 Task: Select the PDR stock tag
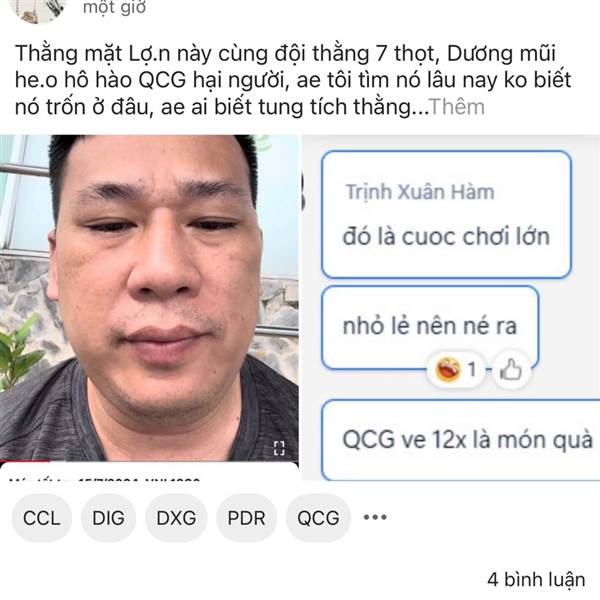coord(246,518)
